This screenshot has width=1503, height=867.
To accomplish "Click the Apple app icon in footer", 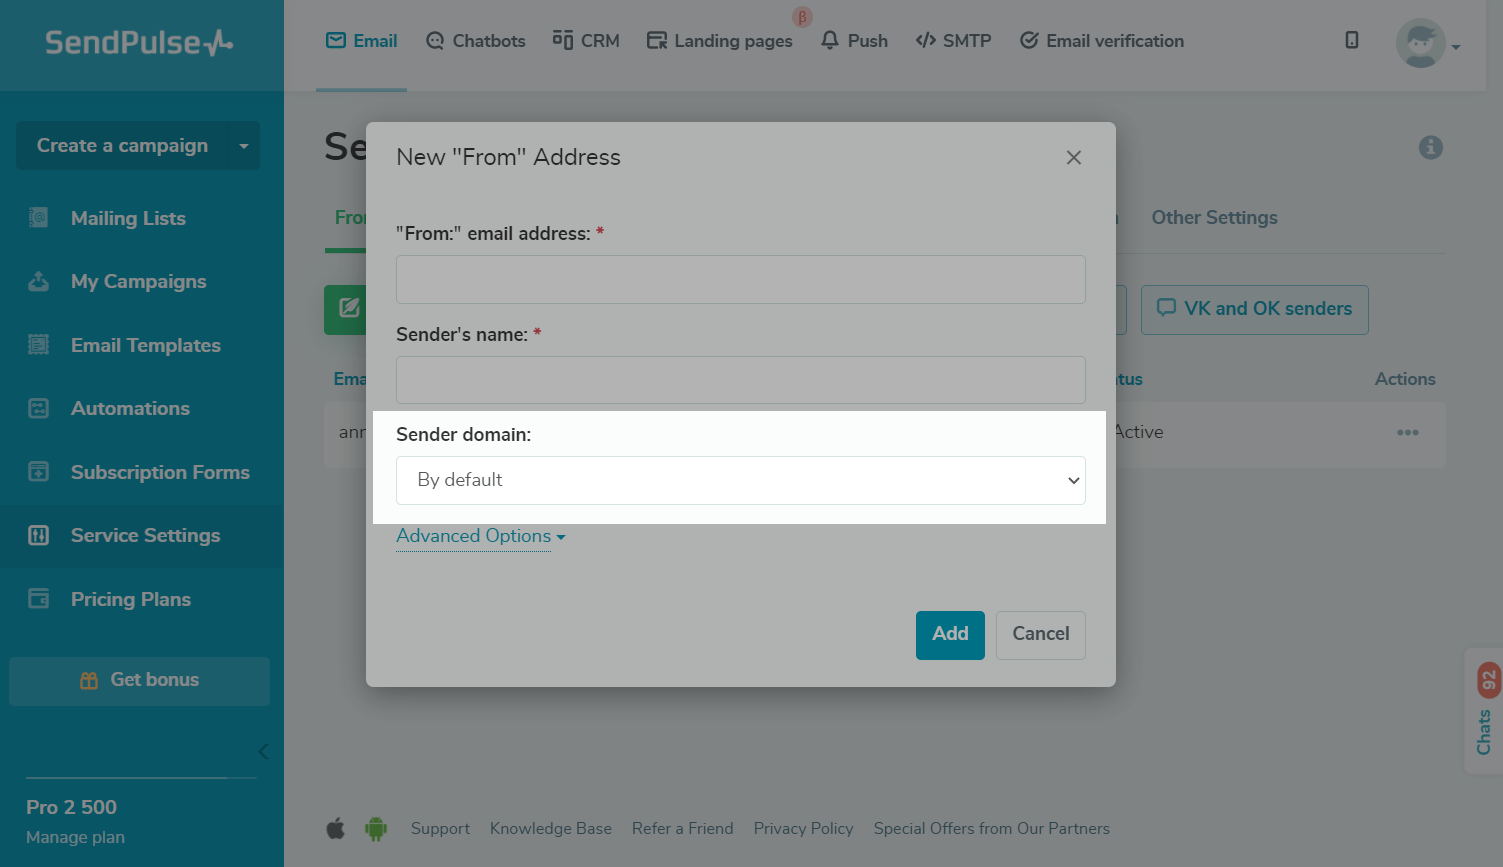I will (336, 828).
